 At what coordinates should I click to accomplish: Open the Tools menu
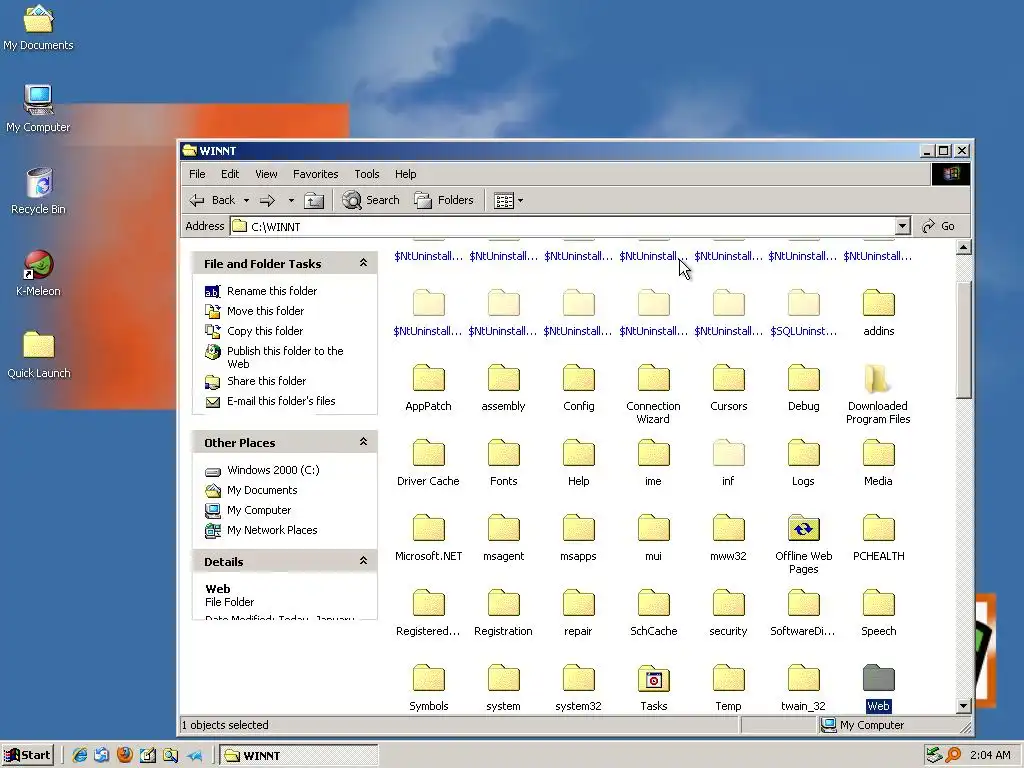click(367, 174)
